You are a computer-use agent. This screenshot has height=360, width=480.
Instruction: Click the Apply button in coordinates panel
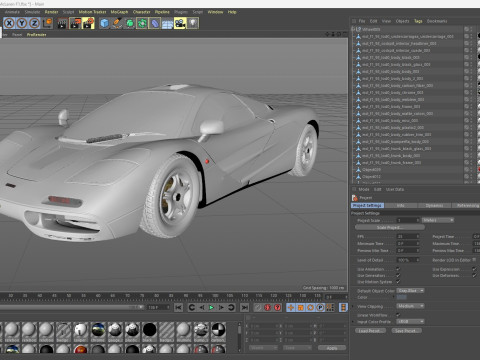(332, 348)
